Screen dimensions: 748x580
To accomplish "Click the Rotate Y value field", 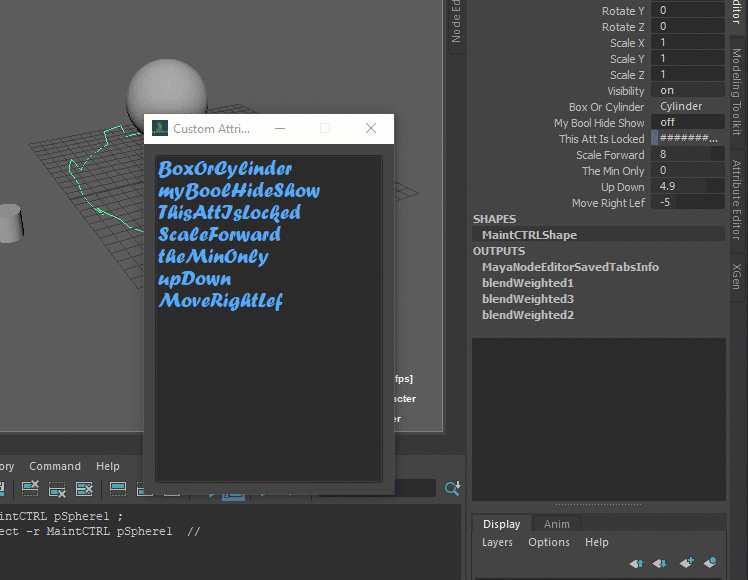I will coord(688,10).
